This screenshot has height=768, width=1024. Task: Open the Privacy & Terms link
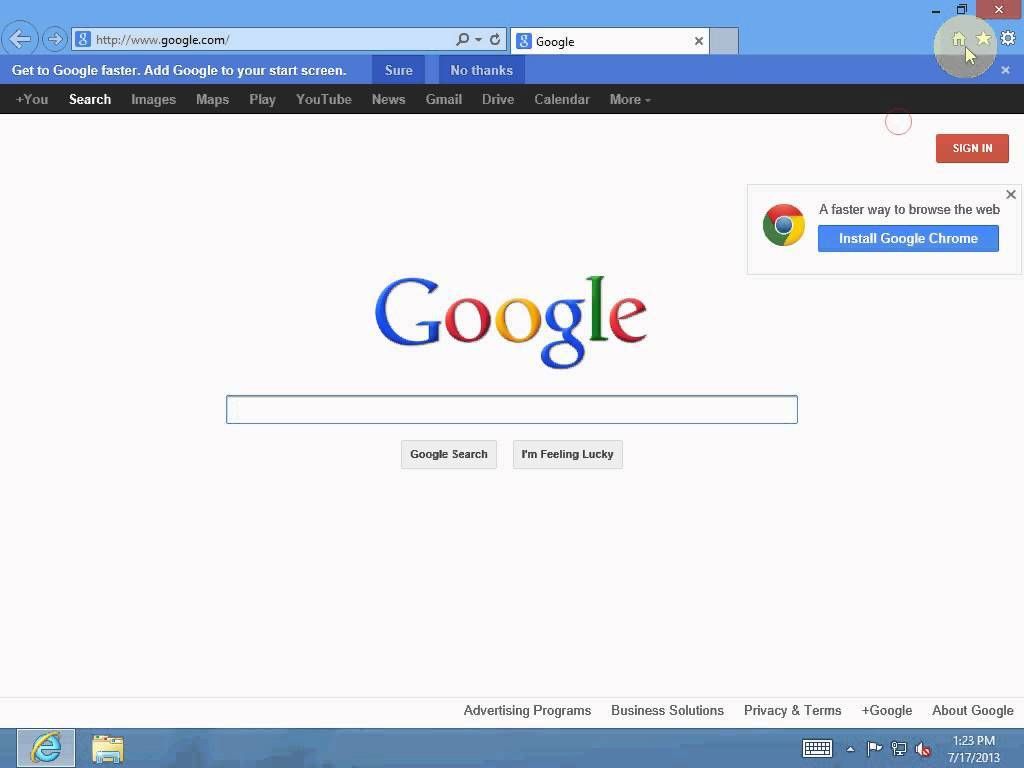792,711
